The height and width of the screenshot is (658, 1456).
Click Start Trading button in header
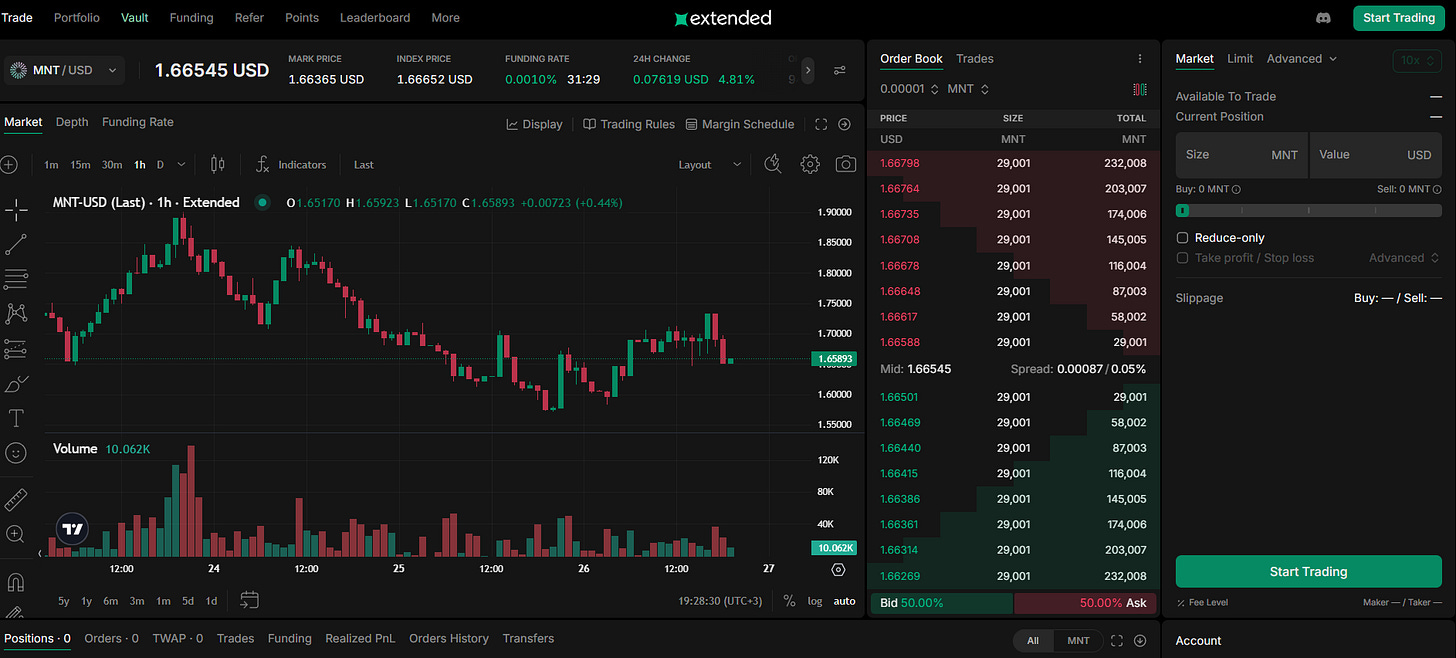[x=1399, y=18]
